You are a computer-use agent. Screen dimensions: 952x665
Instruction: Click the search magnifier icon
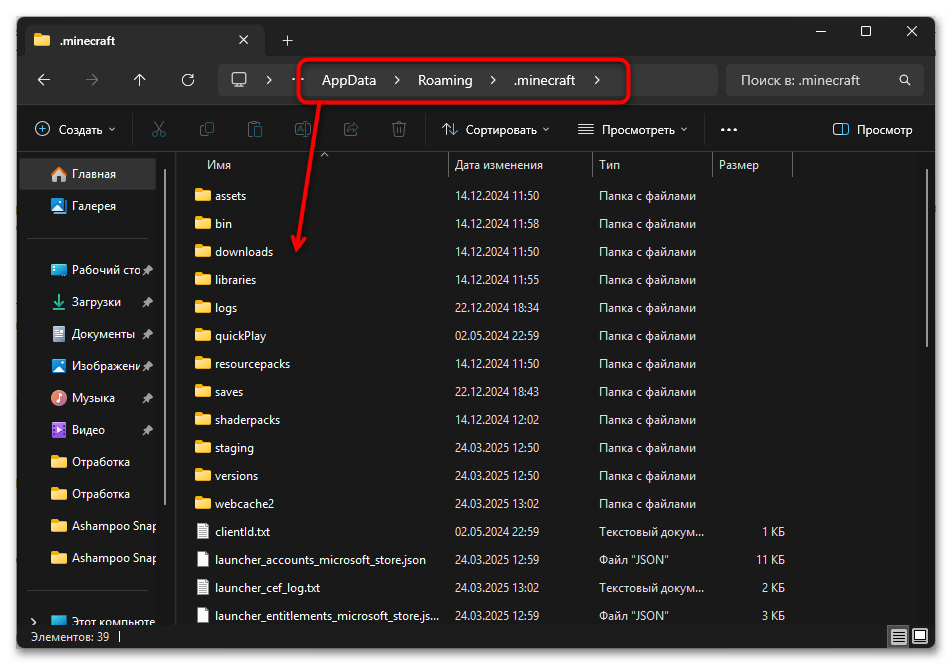click(905, 80)
